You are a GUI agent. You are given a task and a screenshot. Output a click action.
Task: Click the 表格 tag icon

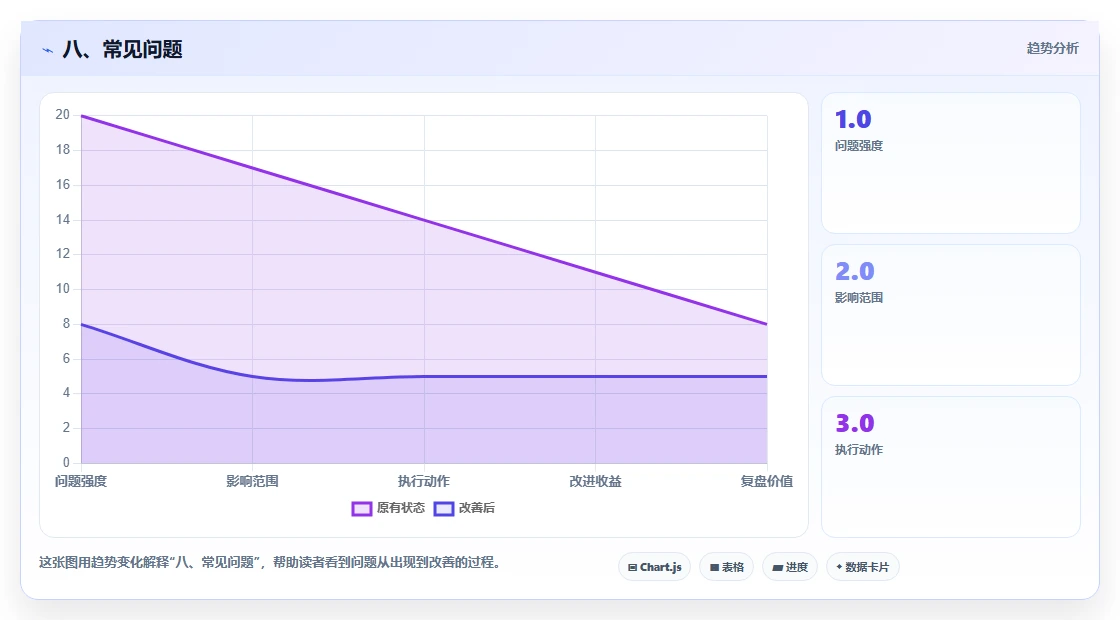pos(714,568)
